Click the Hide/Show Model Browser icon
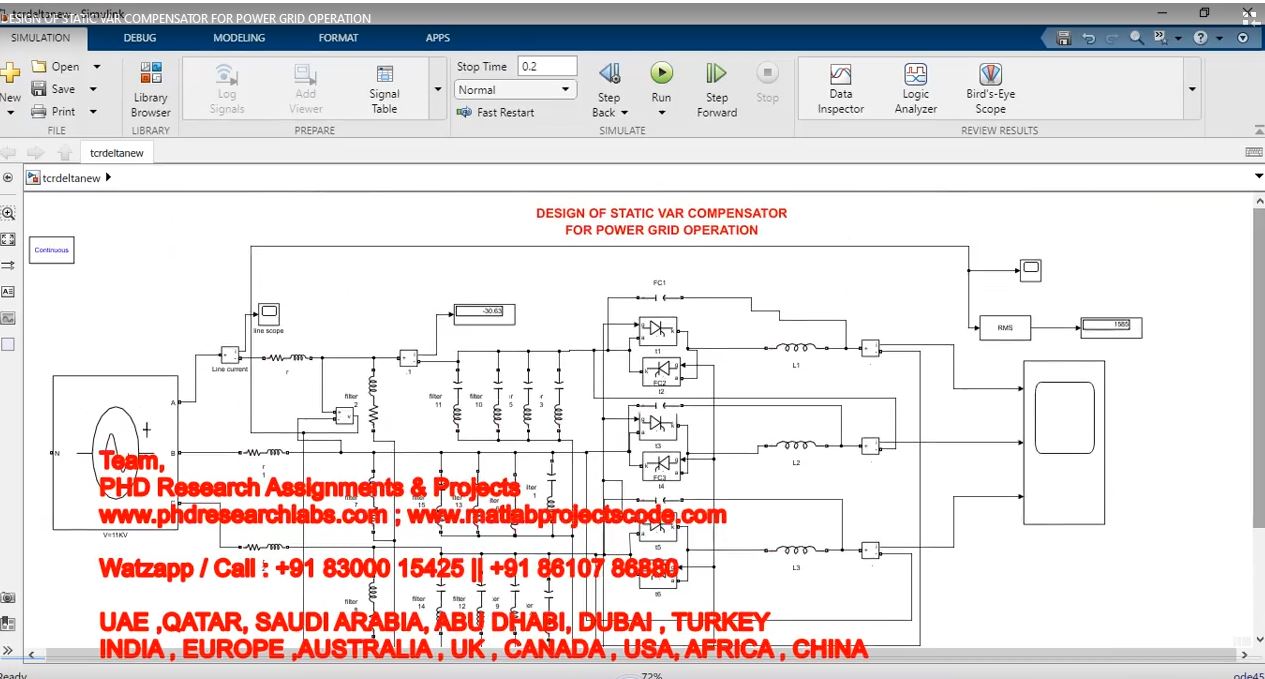 (8, 650)
